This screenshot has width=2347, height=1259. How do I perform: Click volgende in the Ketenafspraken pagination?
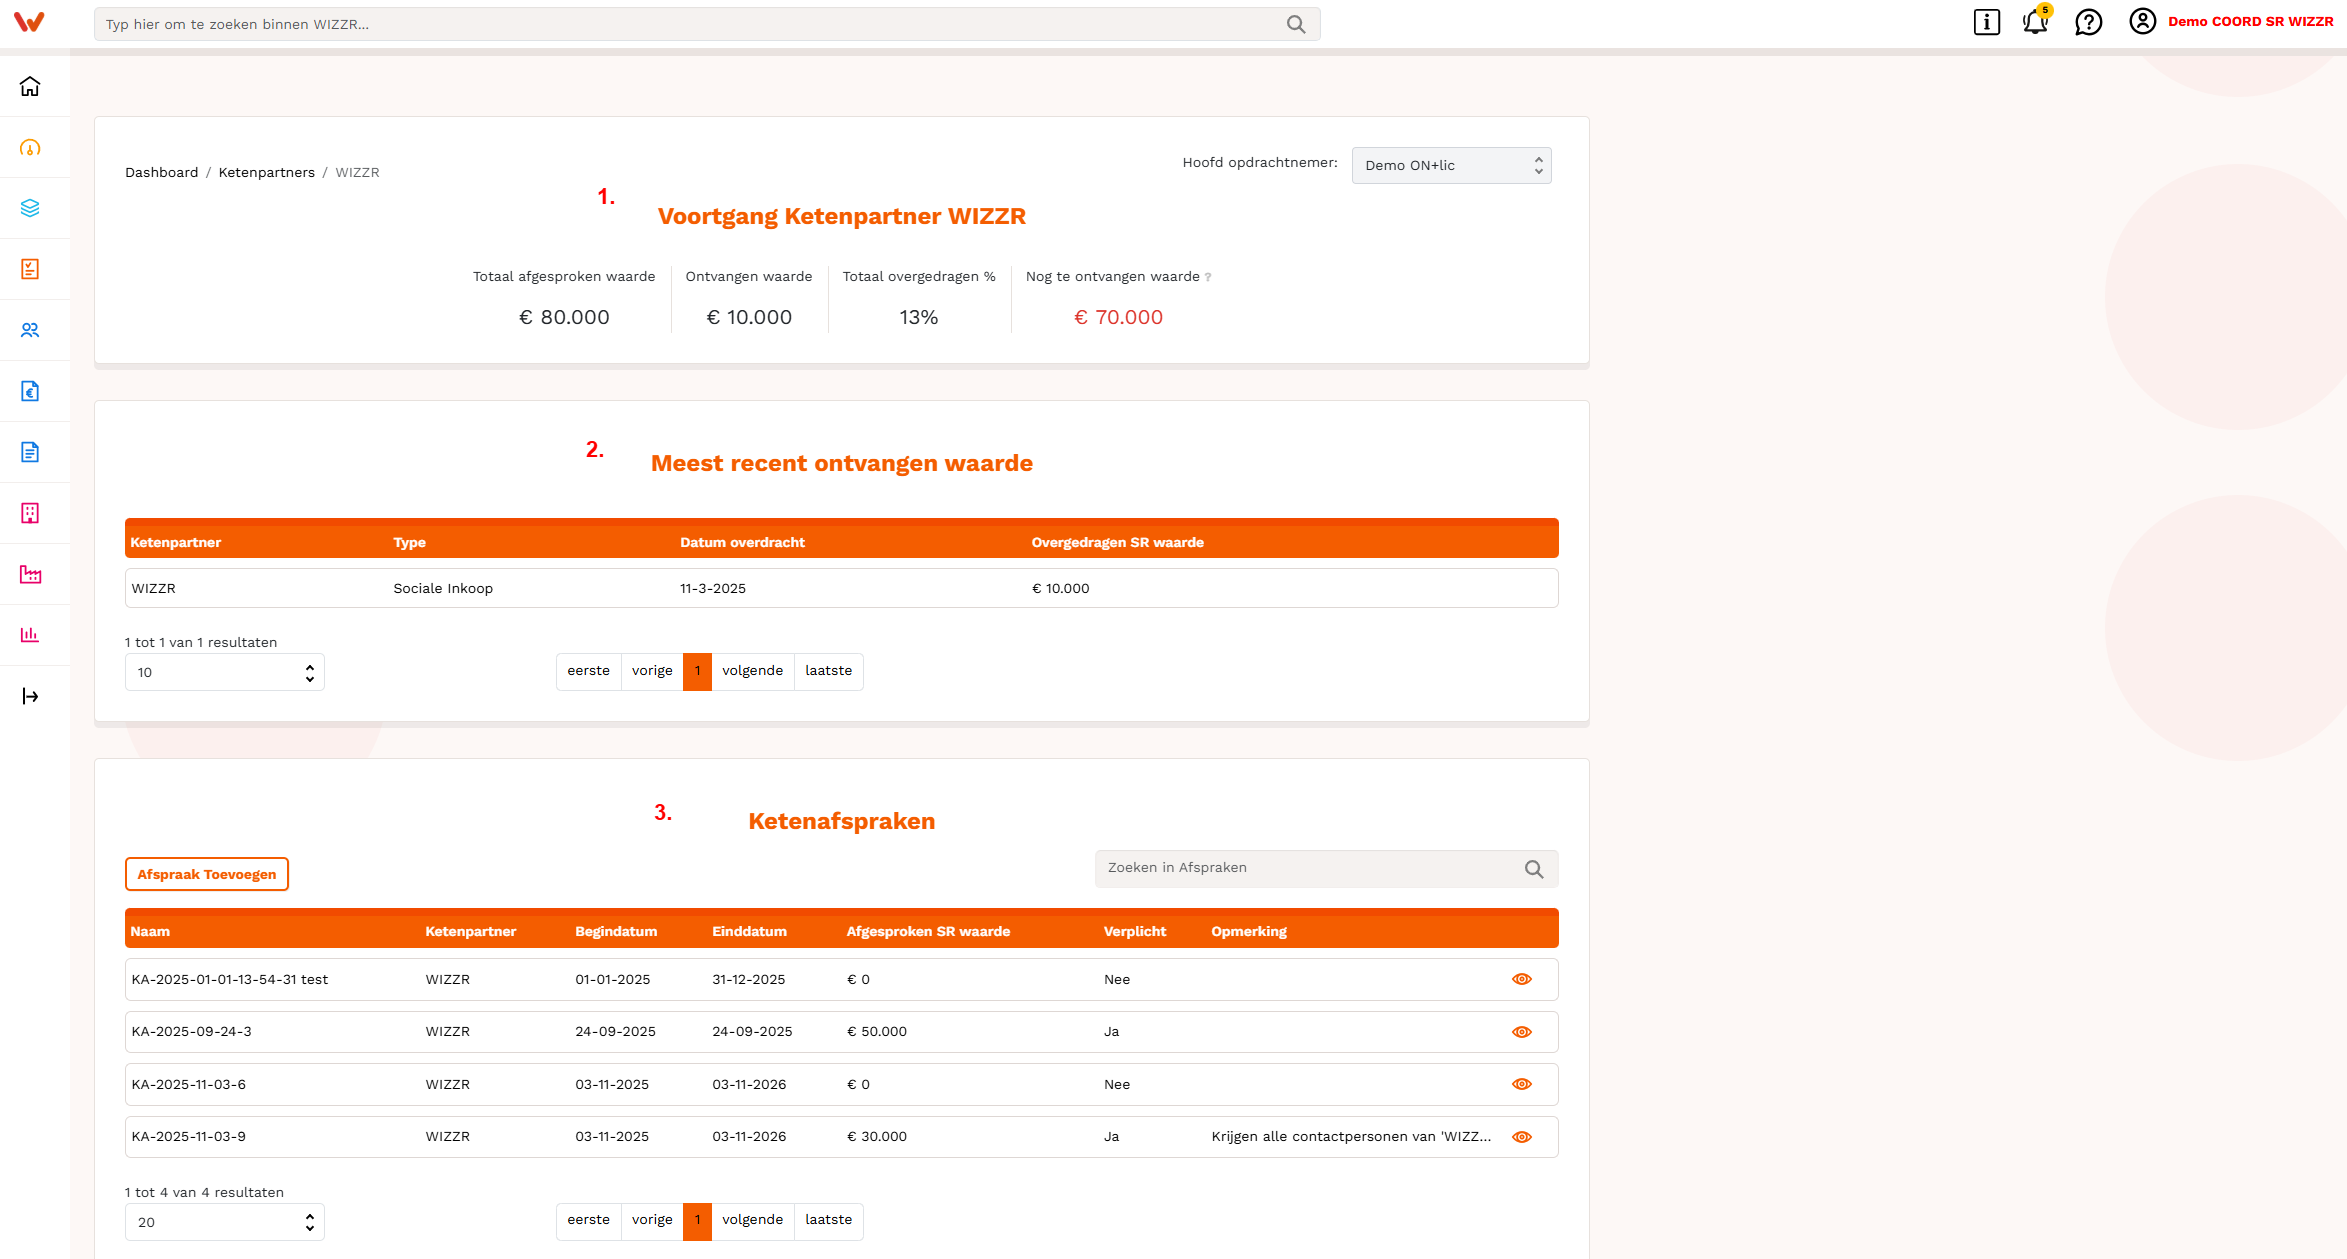tap(752, 1220)
